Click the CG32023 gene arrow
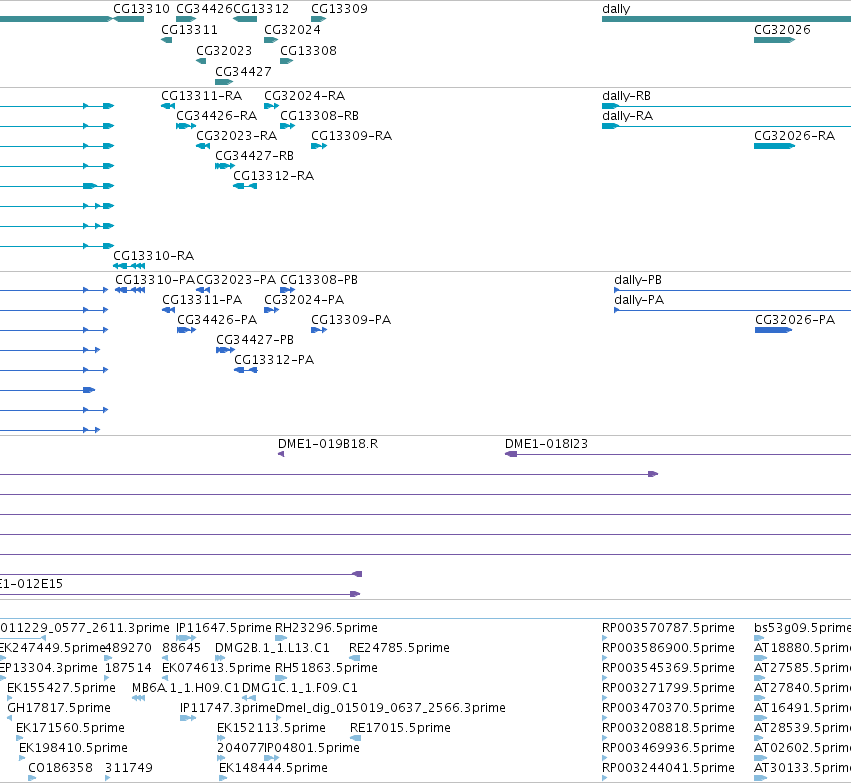Viewport: 851px width, 783px height. click(x=201, y=61)
